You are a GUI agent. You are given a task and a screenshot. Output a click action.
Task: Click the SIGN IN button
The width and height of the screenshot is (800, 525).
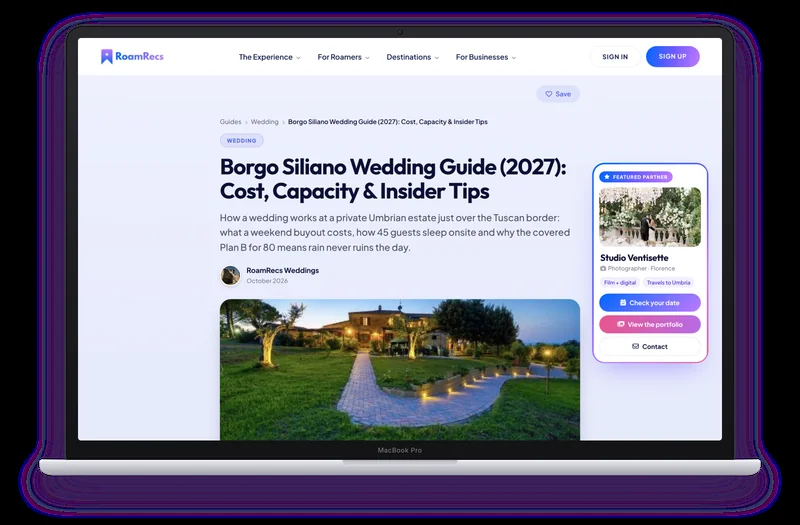pos(615,57)
